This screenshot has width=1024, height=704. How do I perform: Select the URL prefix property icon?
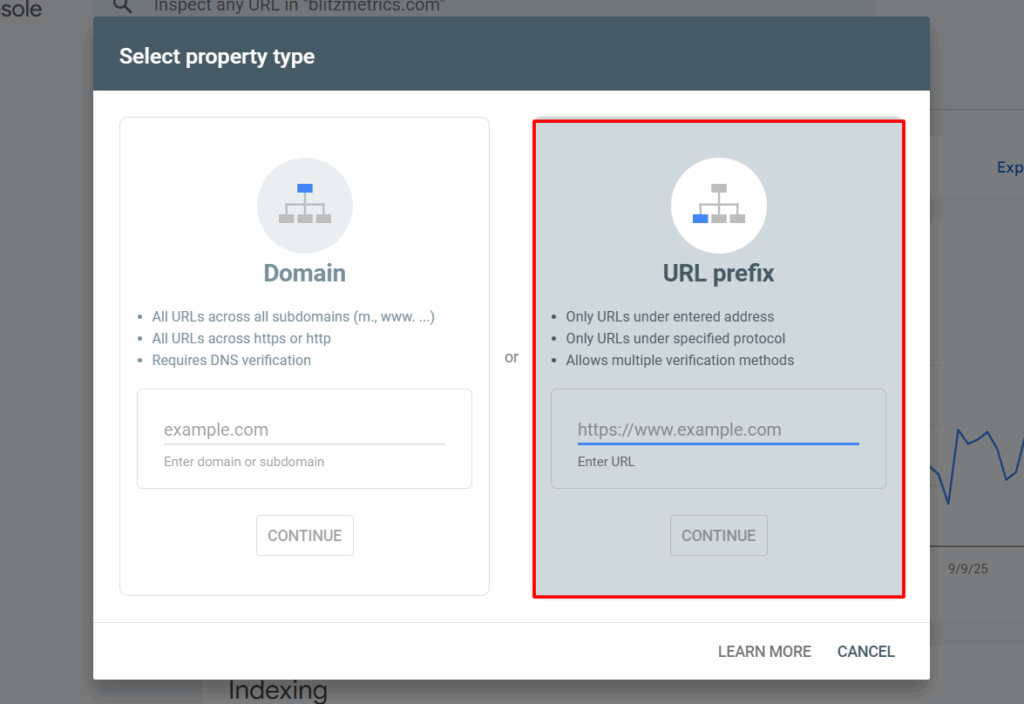coord(718,204)
